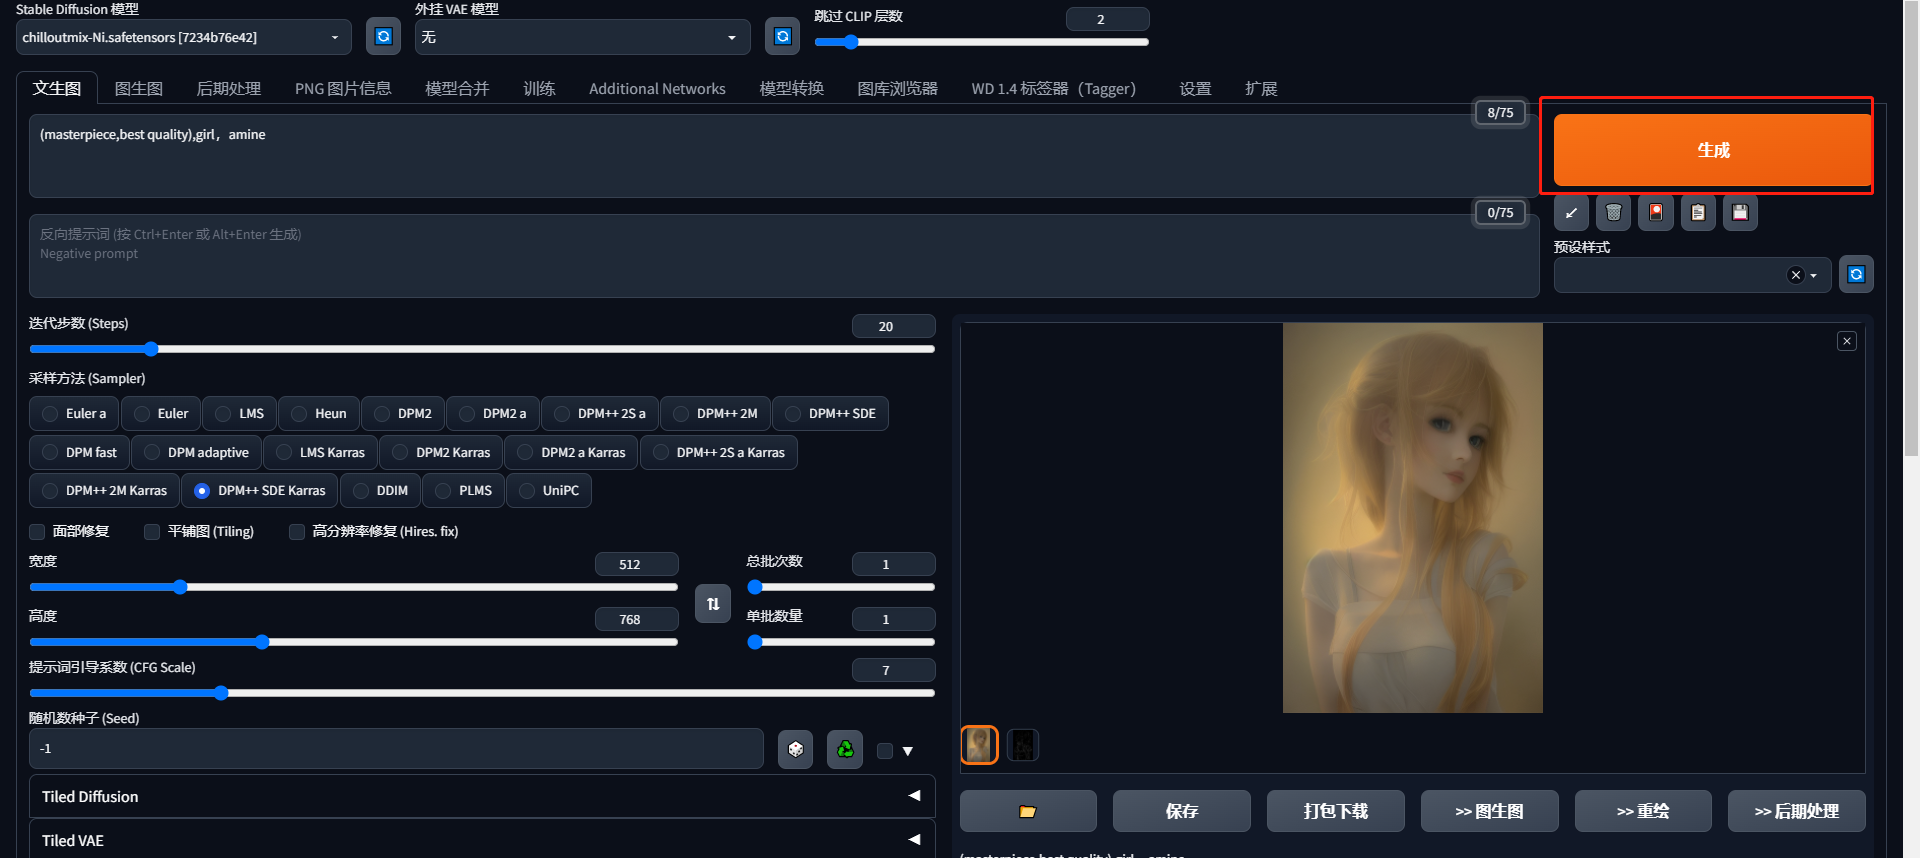
Task: Swap width and height values
Action: pos(713,604)
